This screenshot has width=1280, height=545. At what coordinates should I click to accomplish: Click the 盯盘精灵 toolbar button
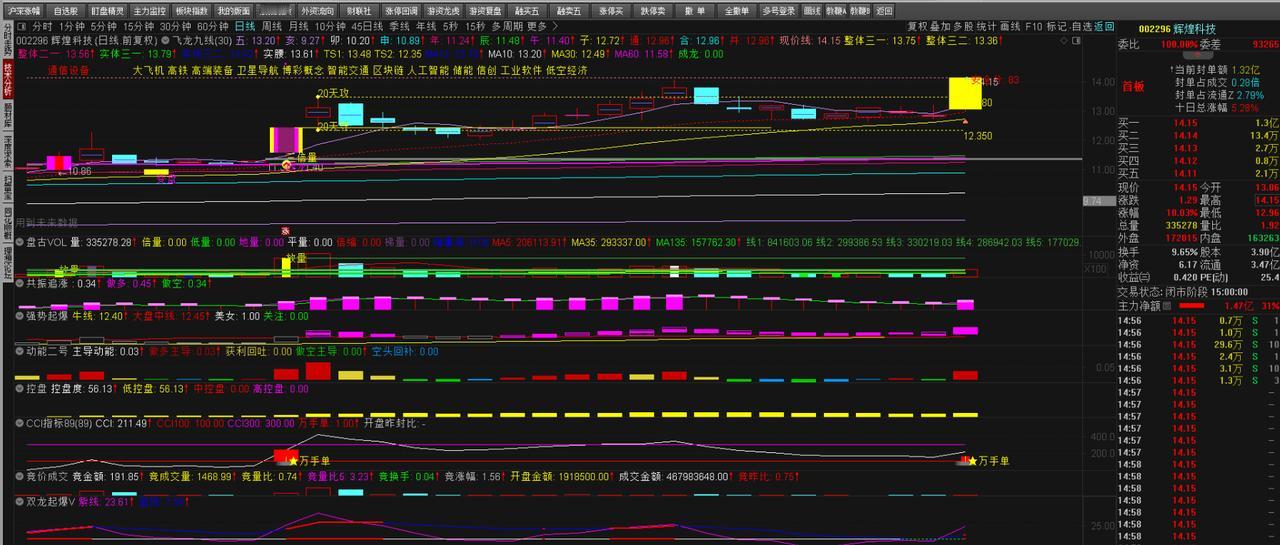tap(109, 10)
